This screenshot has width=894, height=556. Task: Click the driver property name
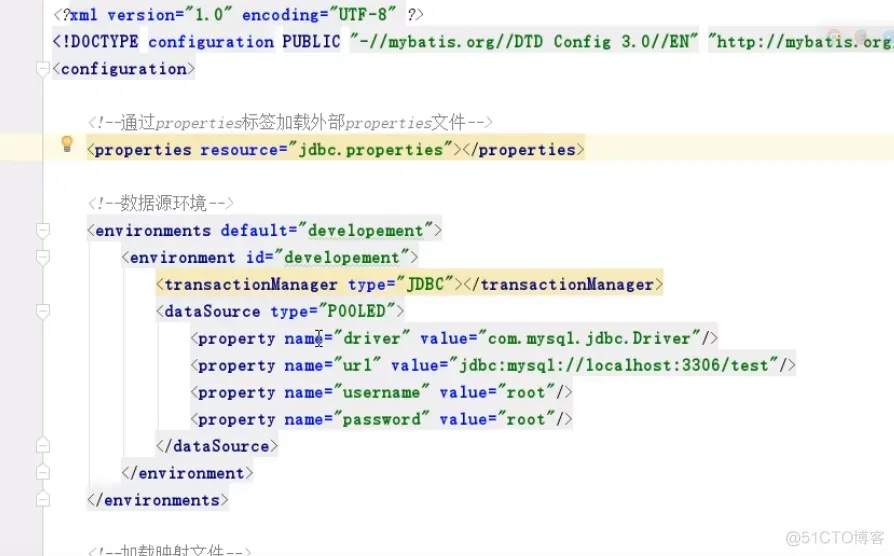tap(372, 338)
